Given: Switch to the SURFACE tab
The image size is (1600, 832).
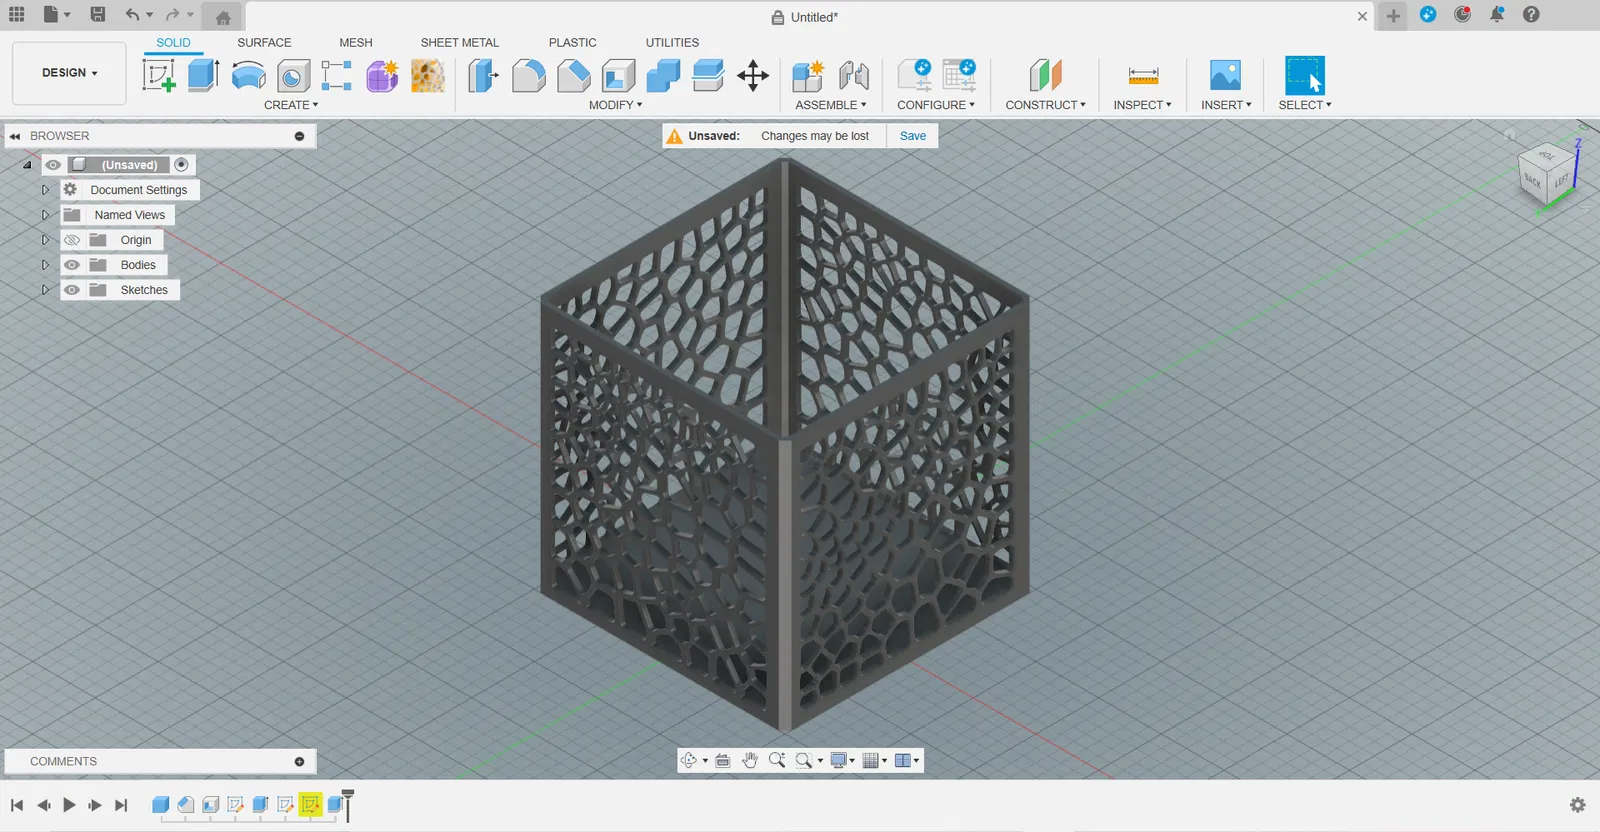Looking at the screenshot, I should [x=264, y=43].
